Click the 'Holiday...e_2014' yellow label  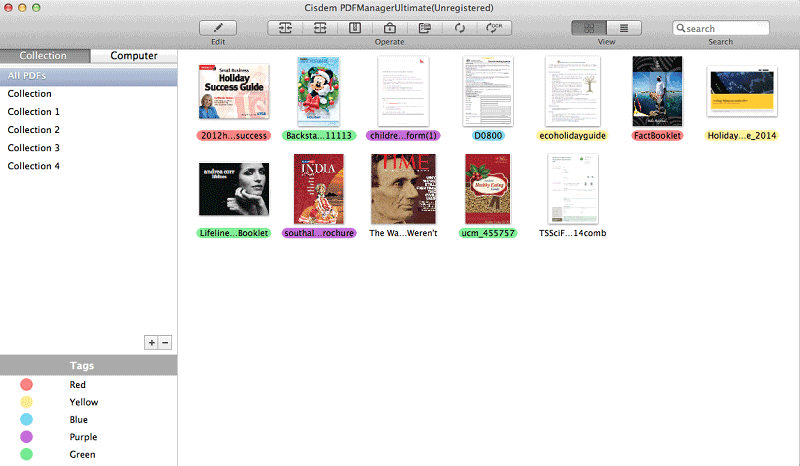pyautogui.click(x=742, y=136)
